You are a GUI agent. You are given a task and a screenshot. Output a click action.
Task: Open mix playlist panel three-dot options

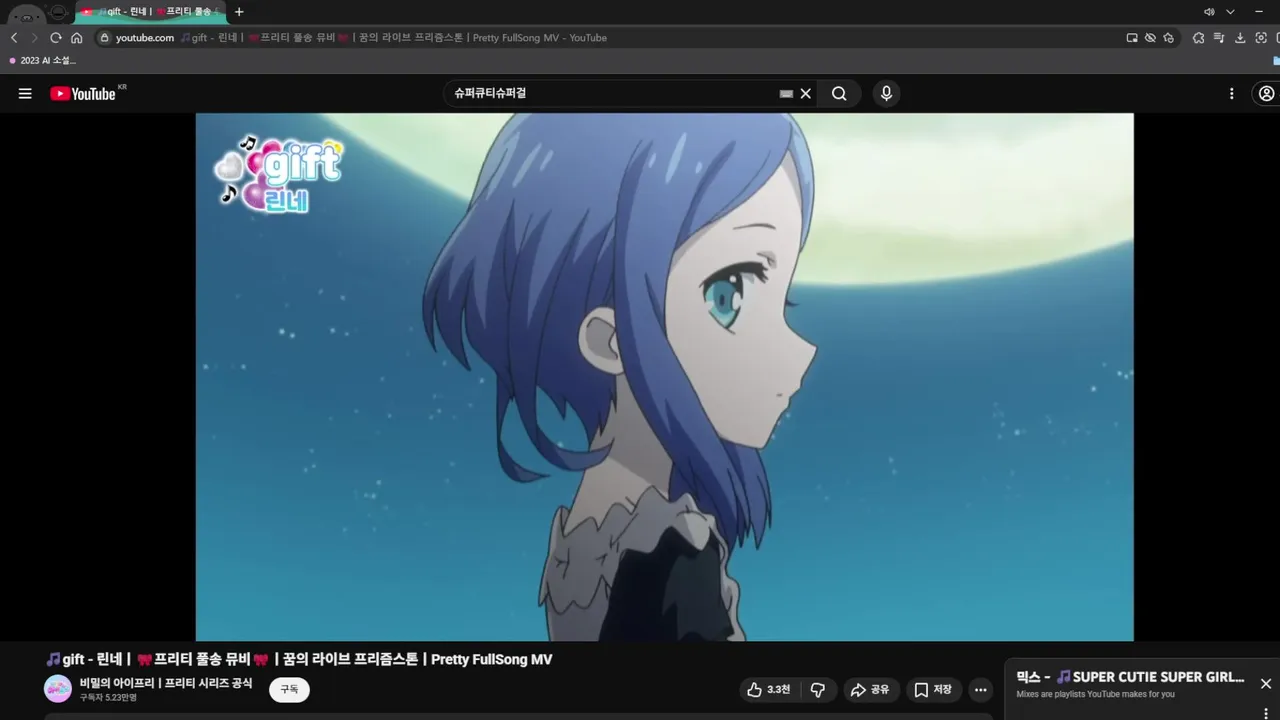tap(1266, 713)
